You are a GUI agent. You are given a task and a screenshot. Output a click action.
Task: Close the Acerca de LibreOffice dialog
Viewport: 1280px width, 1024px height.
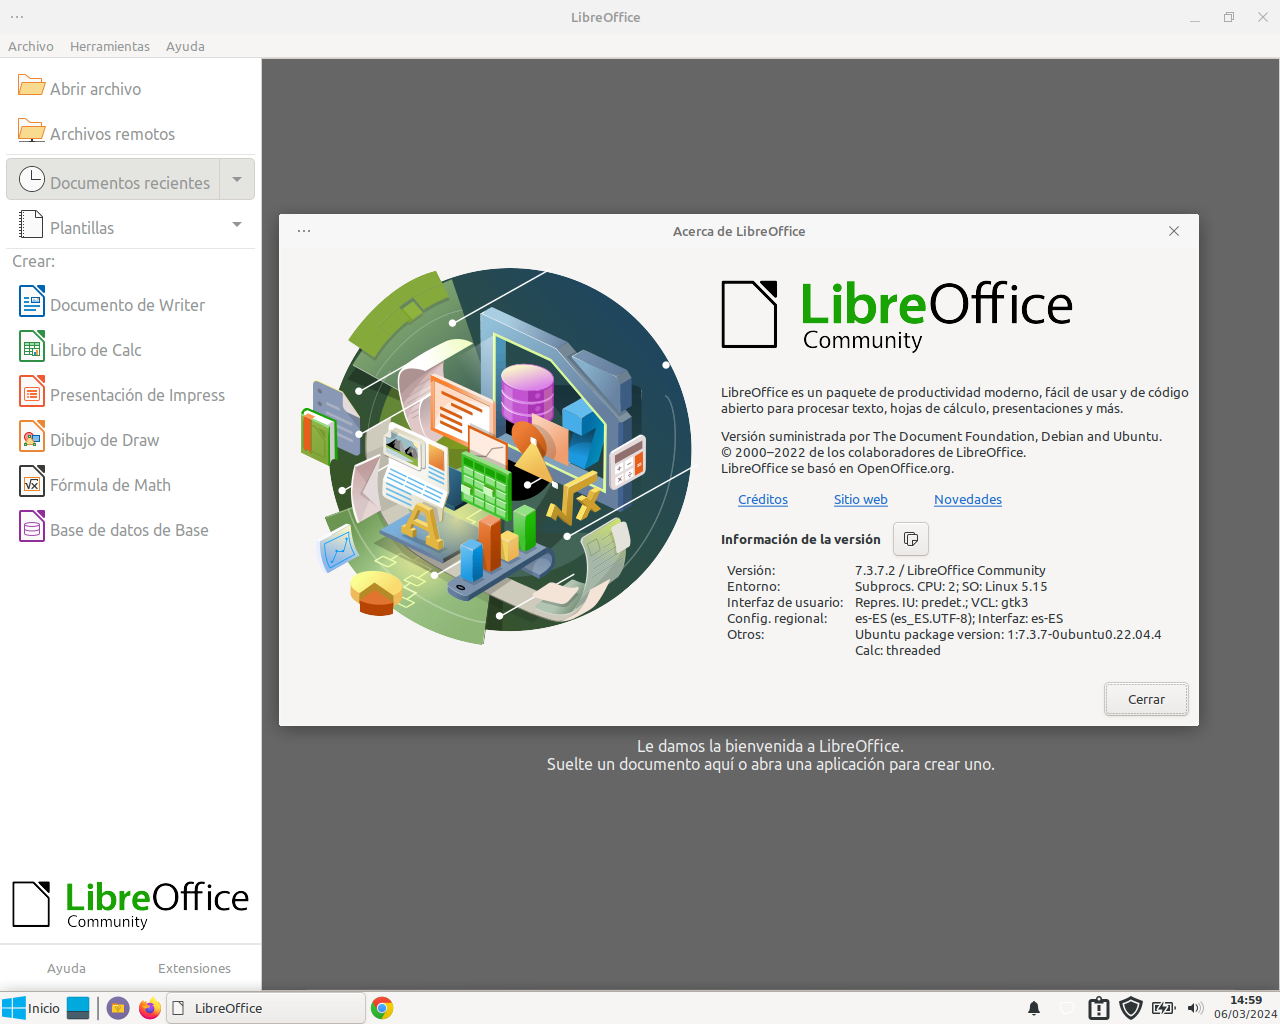pos(1174,231)
